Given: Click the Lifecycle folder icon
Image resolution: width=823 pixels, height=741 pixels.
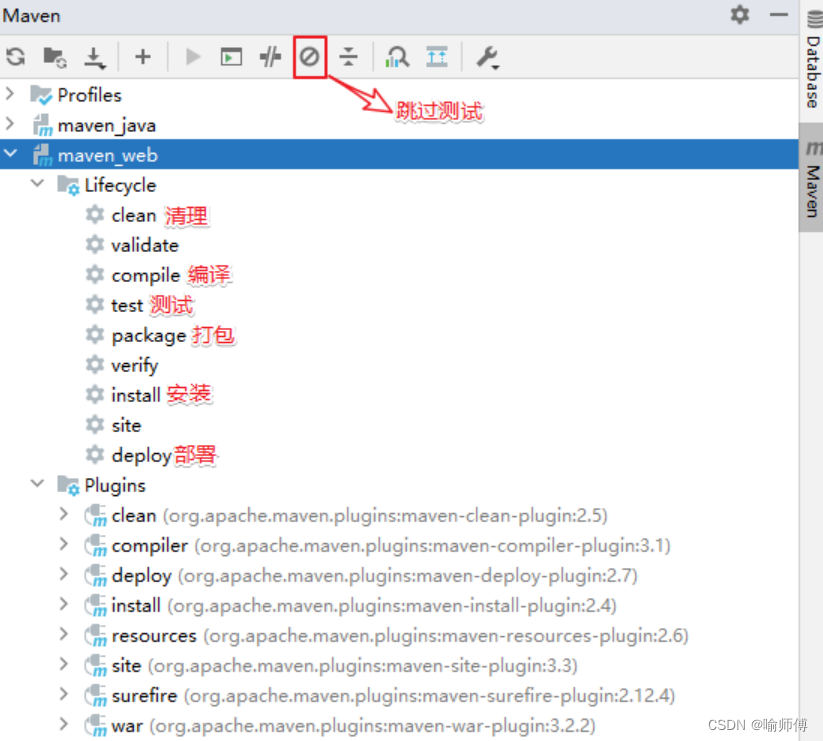Looking at the screenshot, I should (69, 185).
